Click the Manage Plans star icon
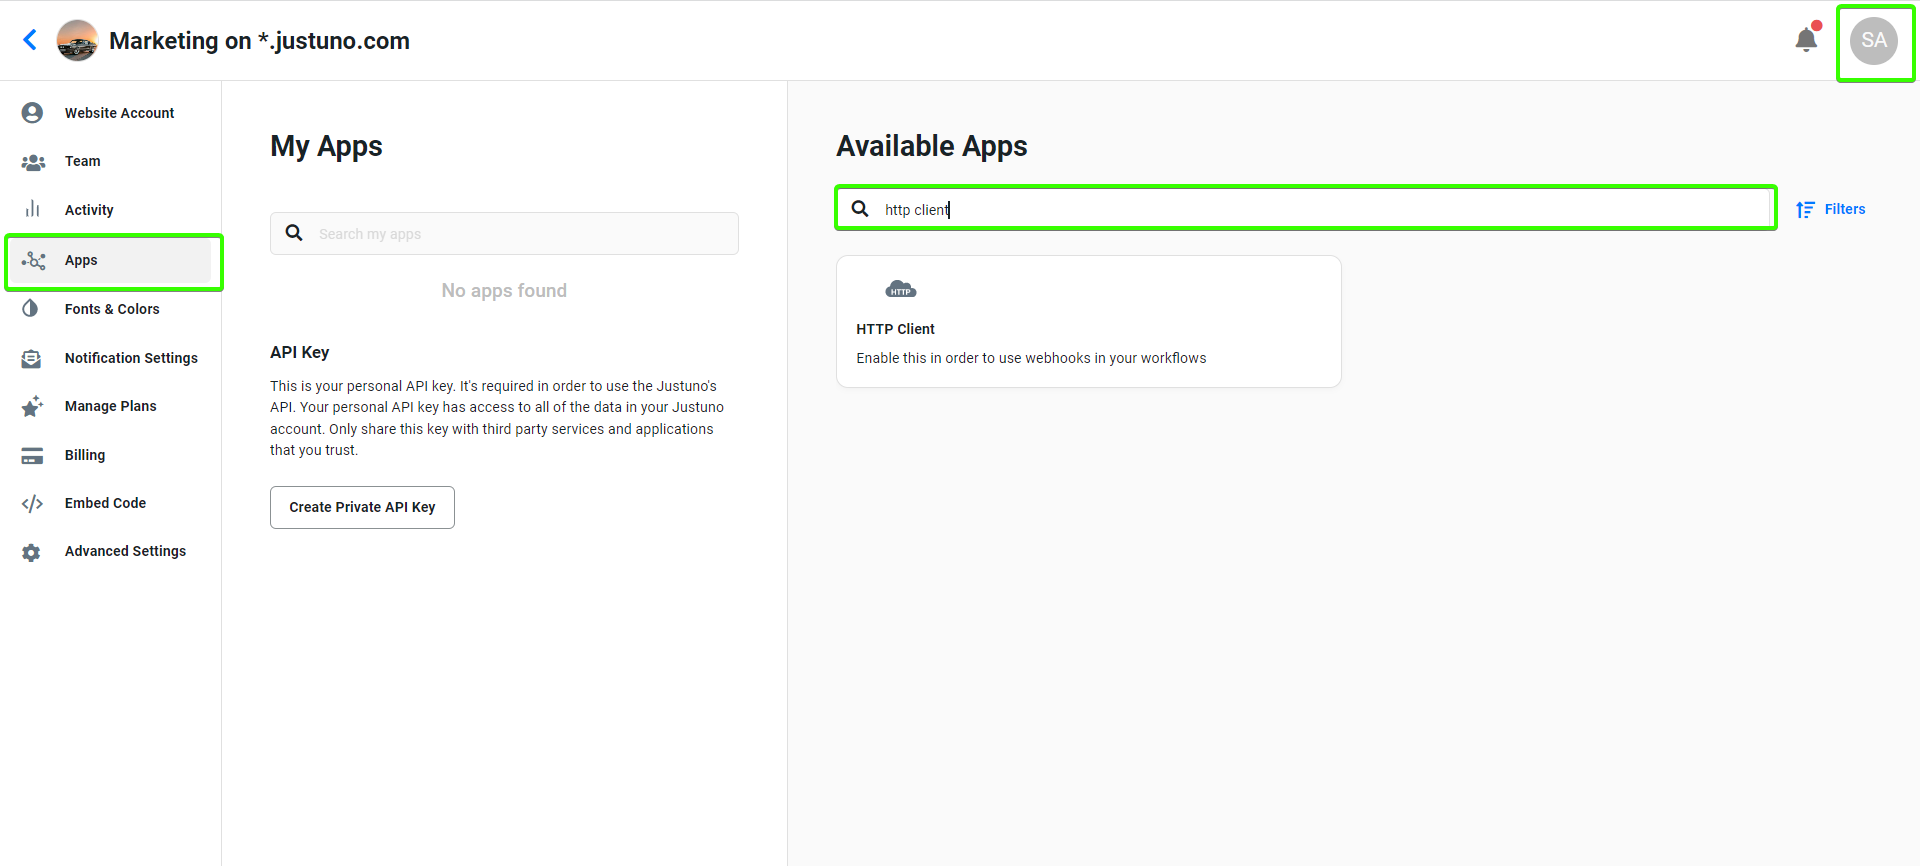This screenshot has width=1920, height=866. [32, 406]
